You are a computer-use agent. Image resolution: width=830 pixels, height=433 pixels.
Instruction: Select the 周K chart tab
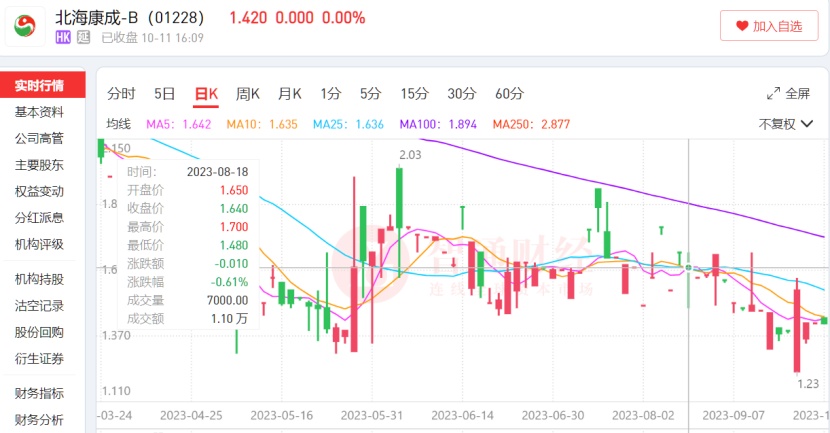248,94
